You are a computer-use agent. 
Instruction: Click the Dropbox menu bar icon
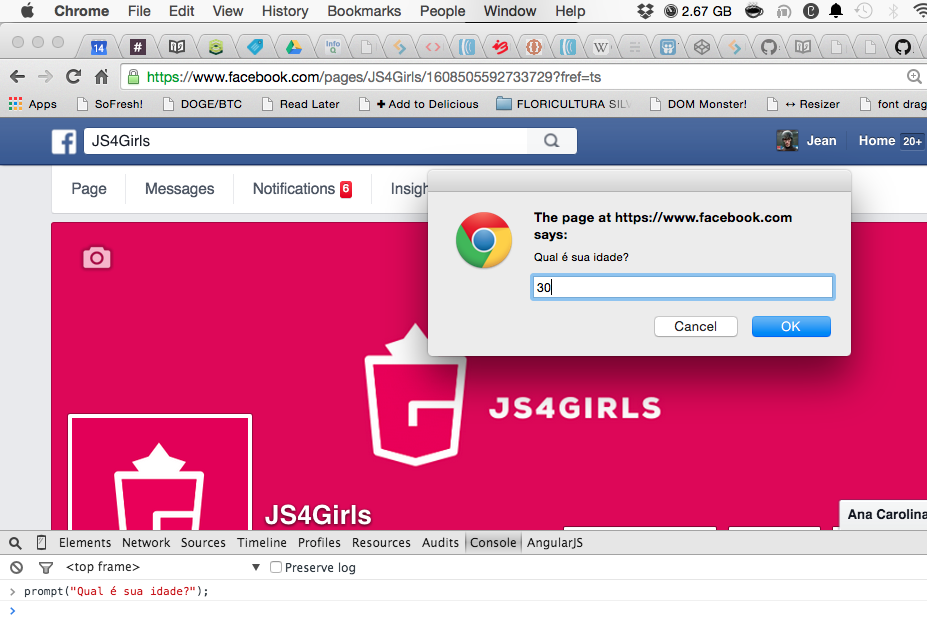tap(646, 11)
